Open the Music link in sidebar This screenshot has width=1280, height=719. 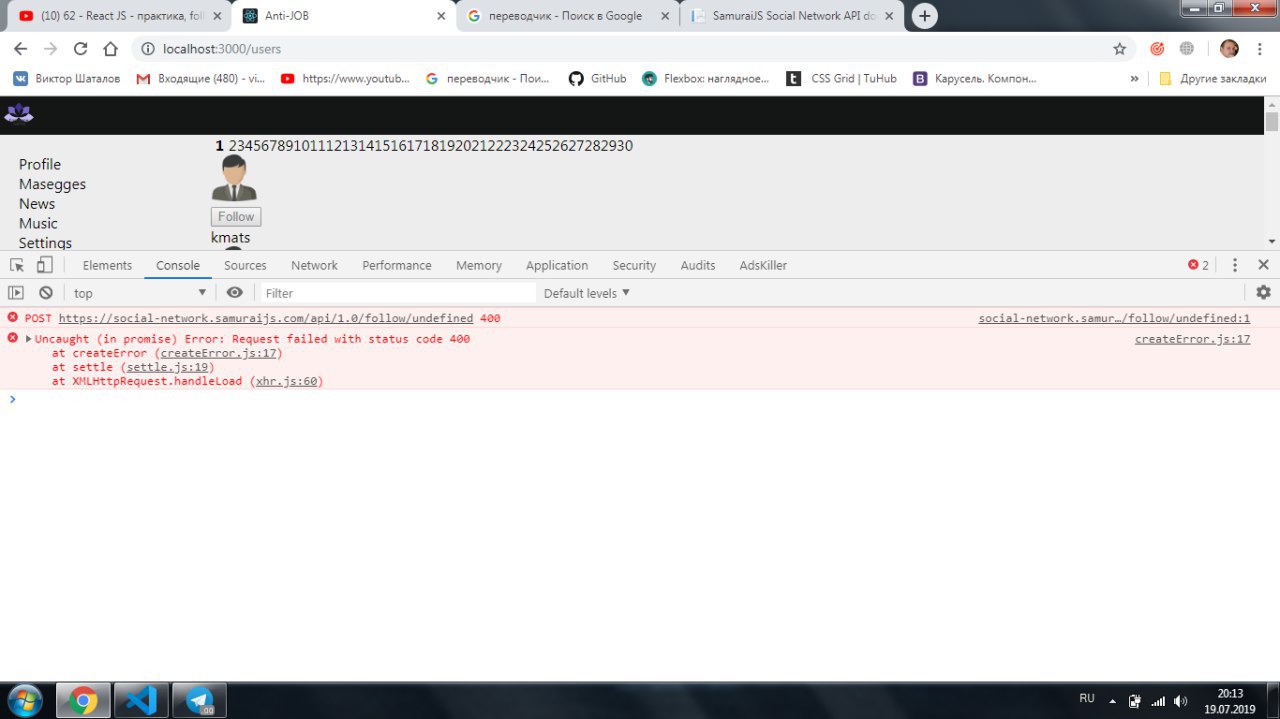click(x=38, y=223)
